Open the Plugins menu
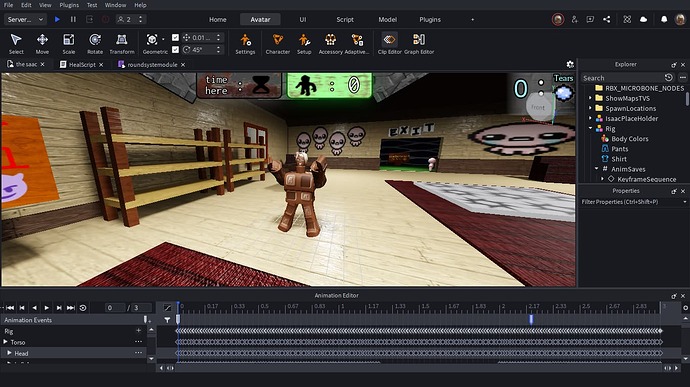The height and width of the screenshot is (387, 690). point(69,5)
